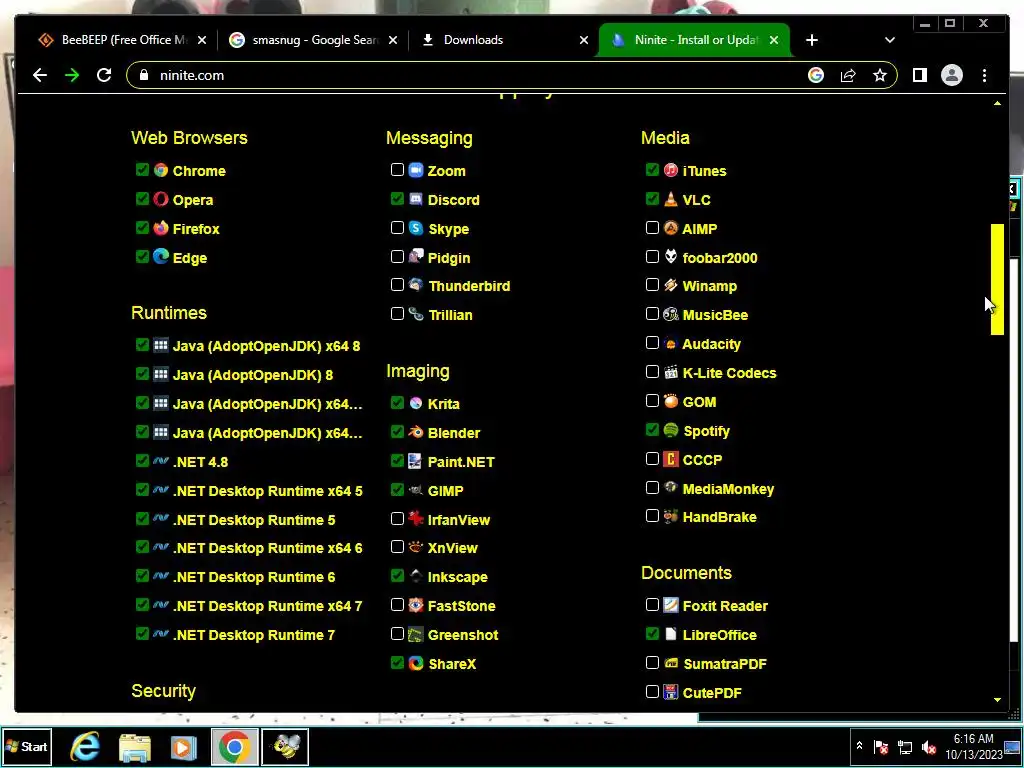Open the Windows Start button

pos(26,746)
